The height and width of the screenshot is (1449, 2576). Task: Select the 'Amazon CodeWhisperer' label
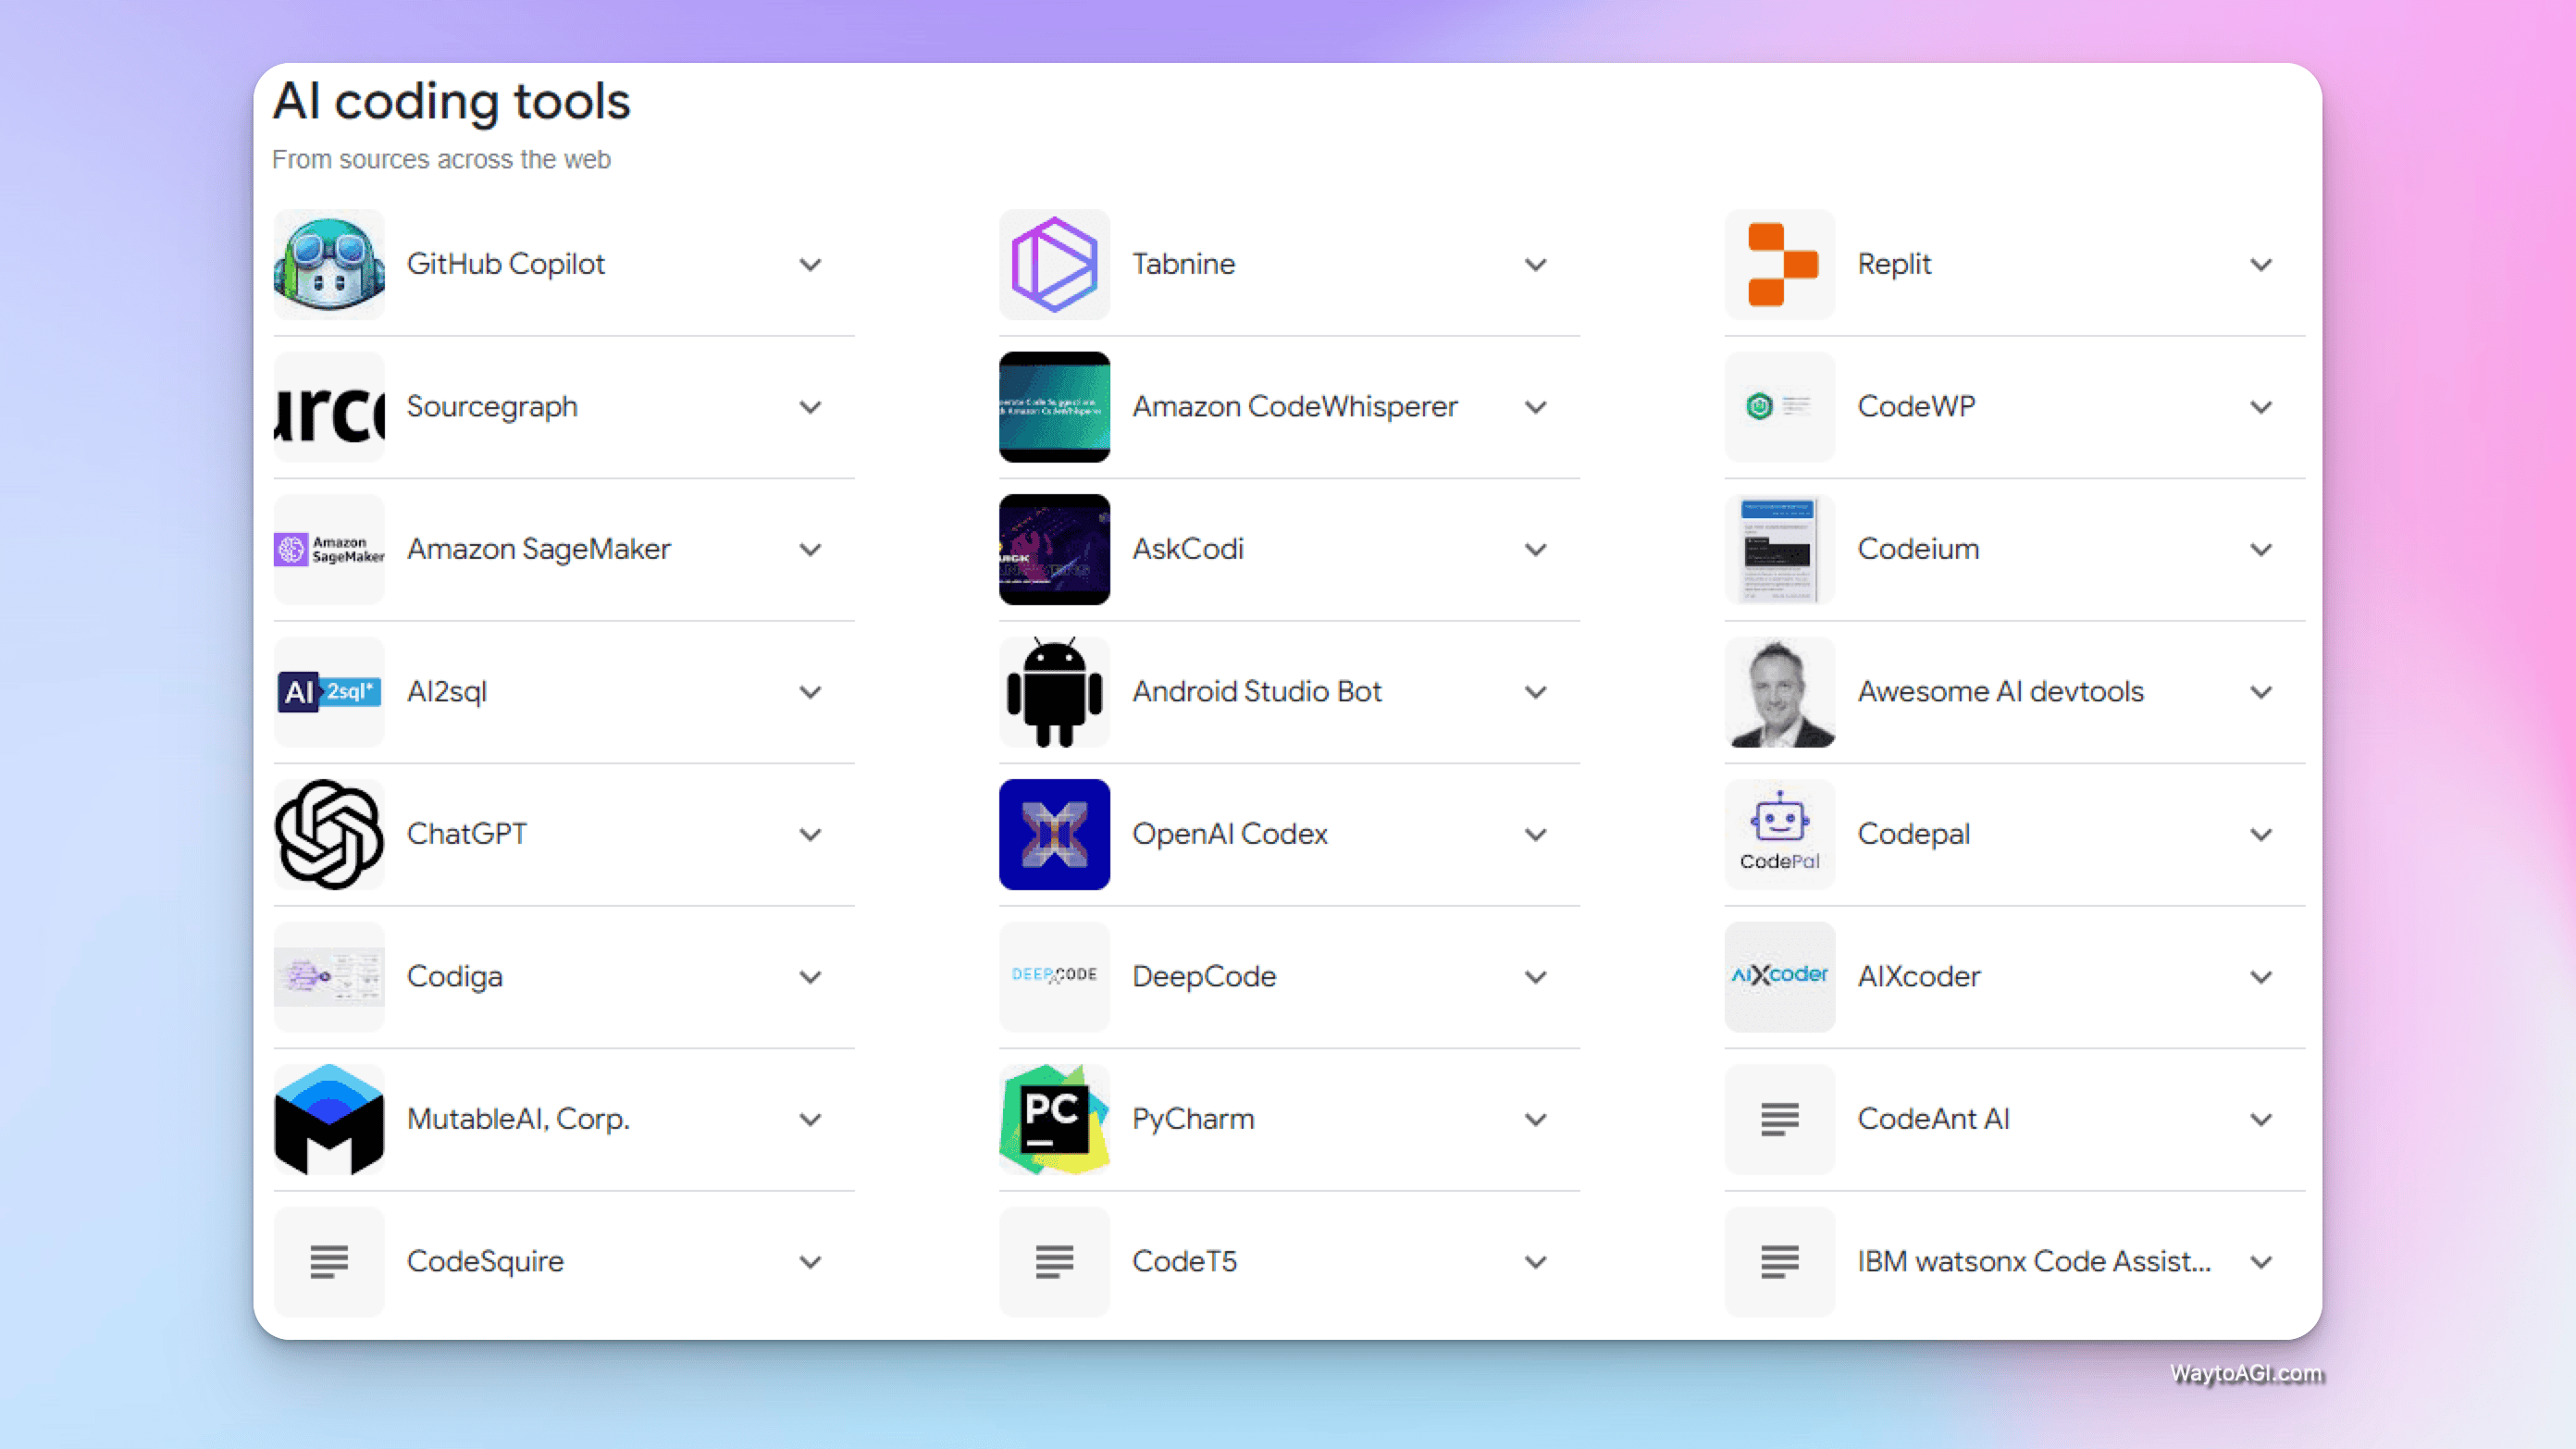coord(1295,407)
